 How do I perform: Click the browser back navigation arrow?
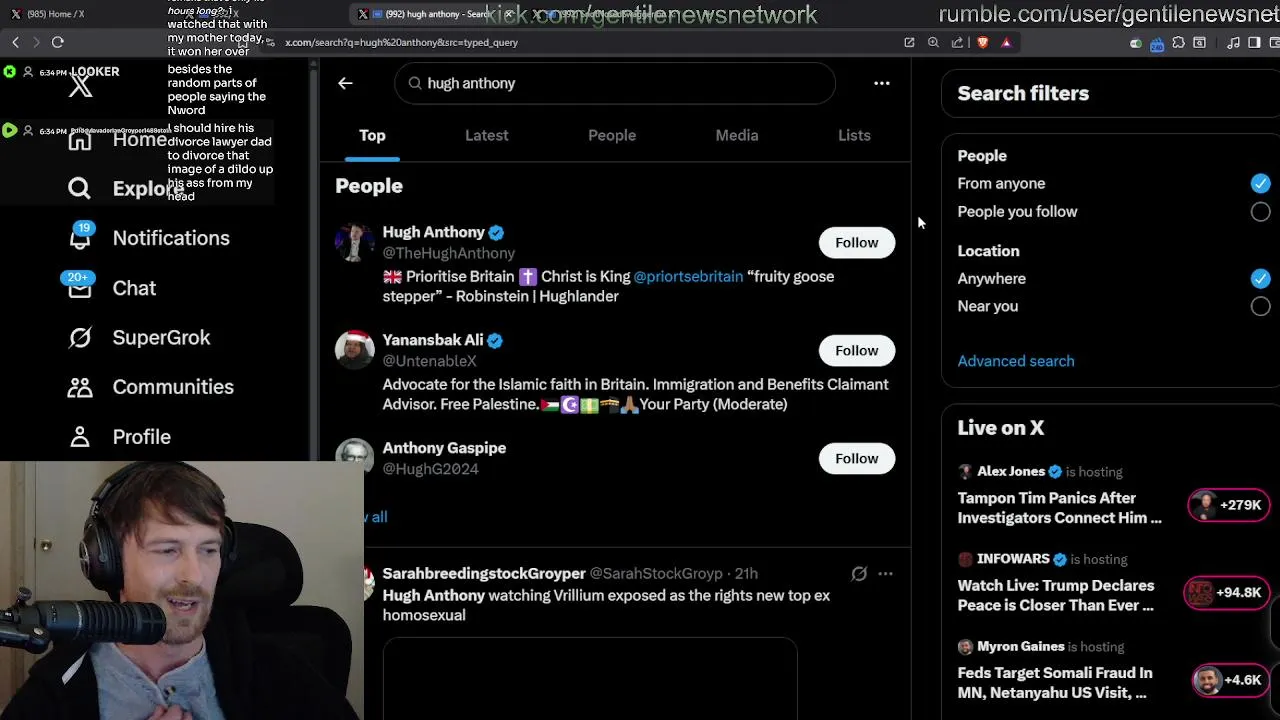[15, 42]
